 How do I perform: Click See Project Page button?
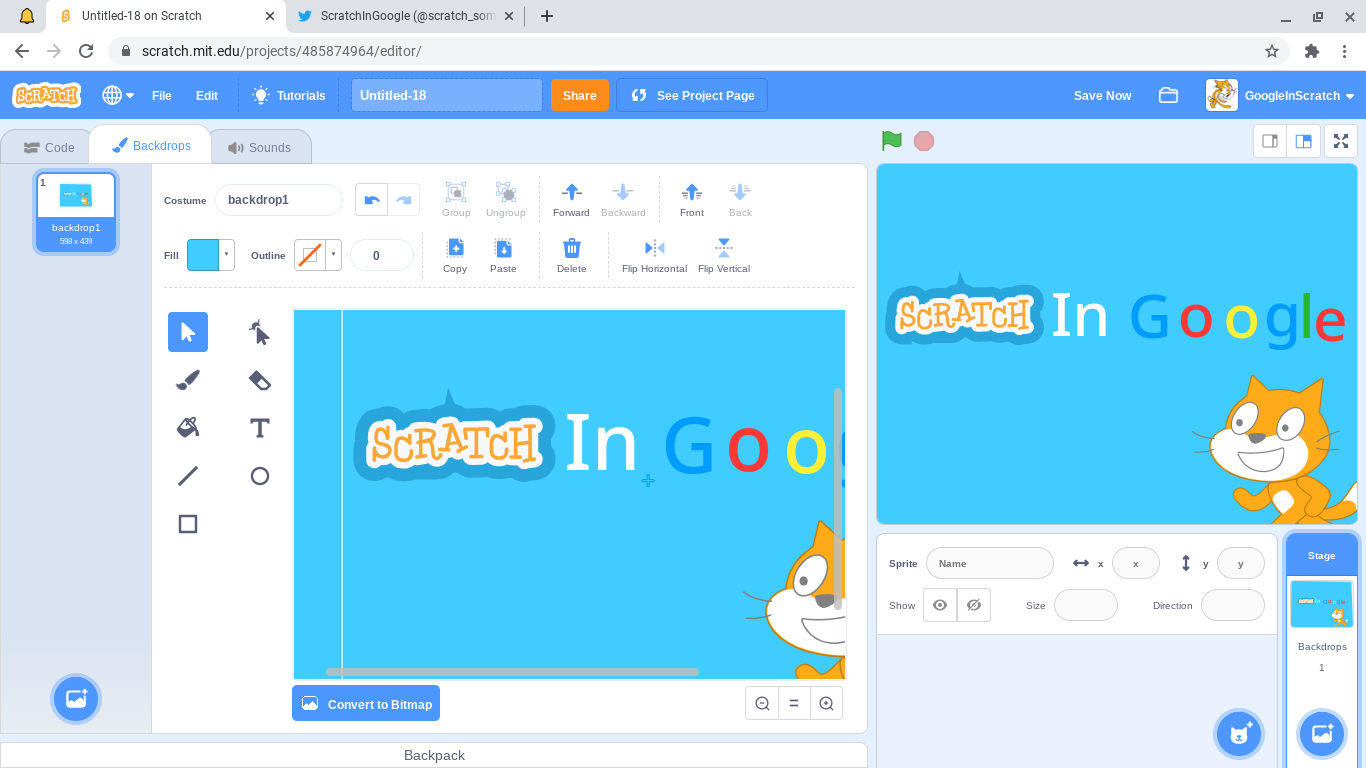coord(692,95)
